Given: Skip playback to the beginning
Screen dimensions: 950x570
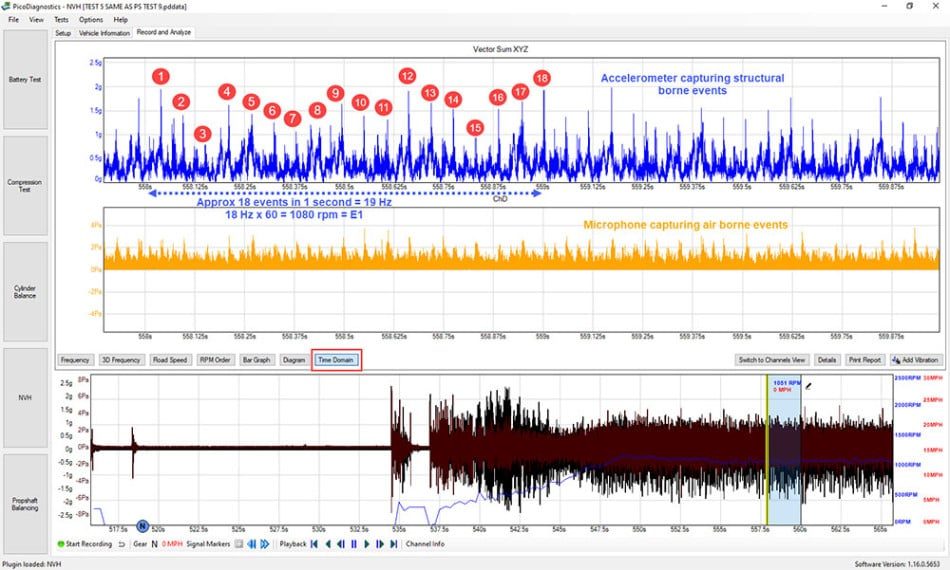Looking at the screenshot, I should [314, 544].
